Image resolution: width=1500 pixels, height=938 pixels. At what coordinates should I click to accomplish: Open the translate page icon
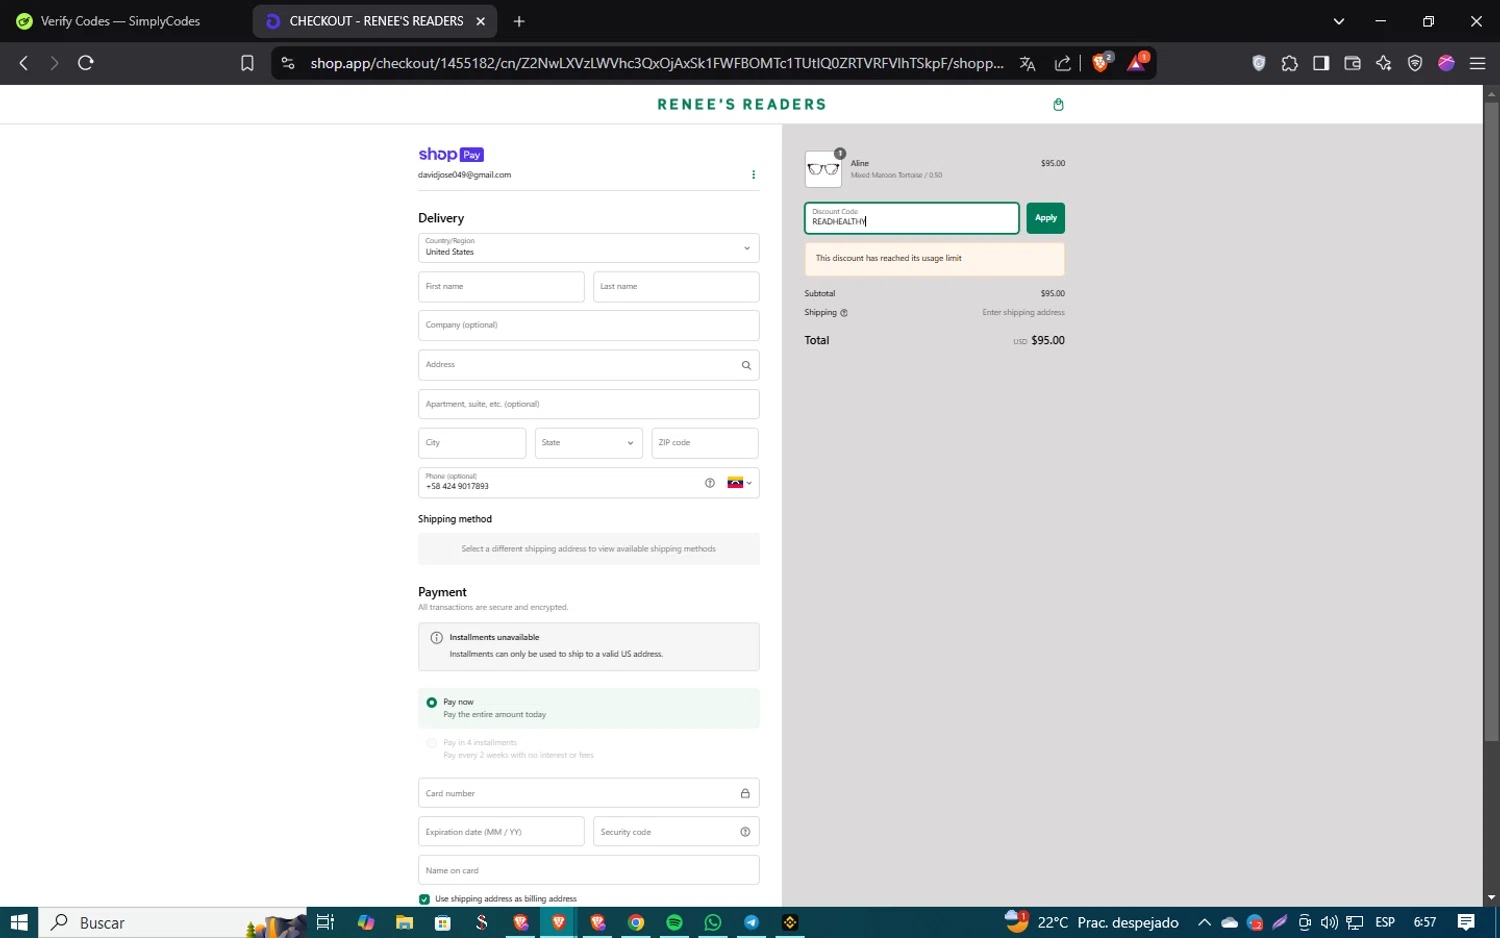pos(1027,63)
